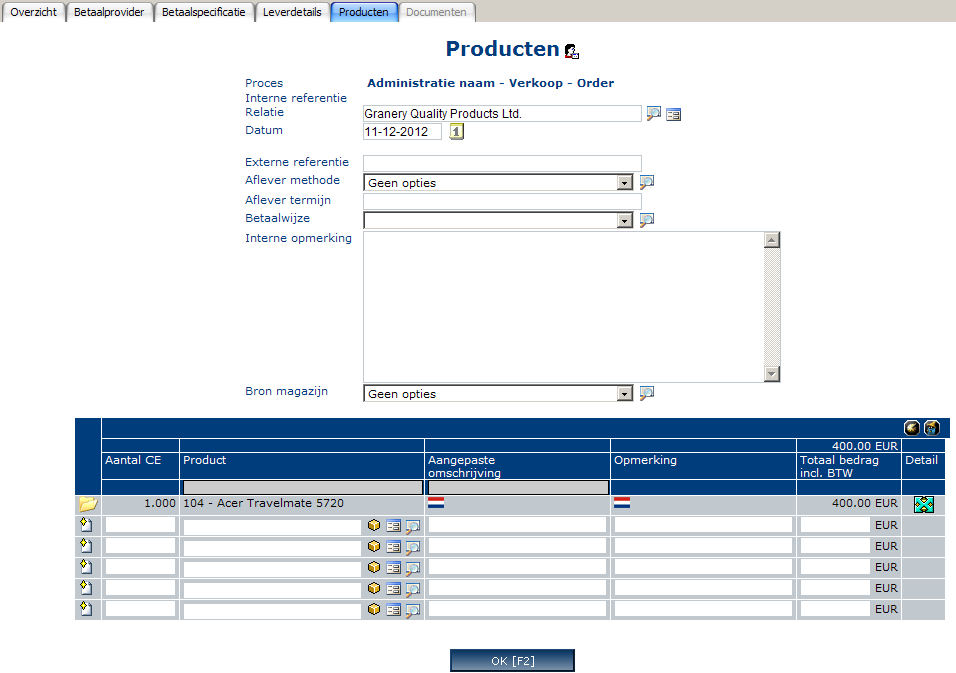Click scroll down arrow in Interne opmerking box

pyautogui.click(x=771, y=374)
